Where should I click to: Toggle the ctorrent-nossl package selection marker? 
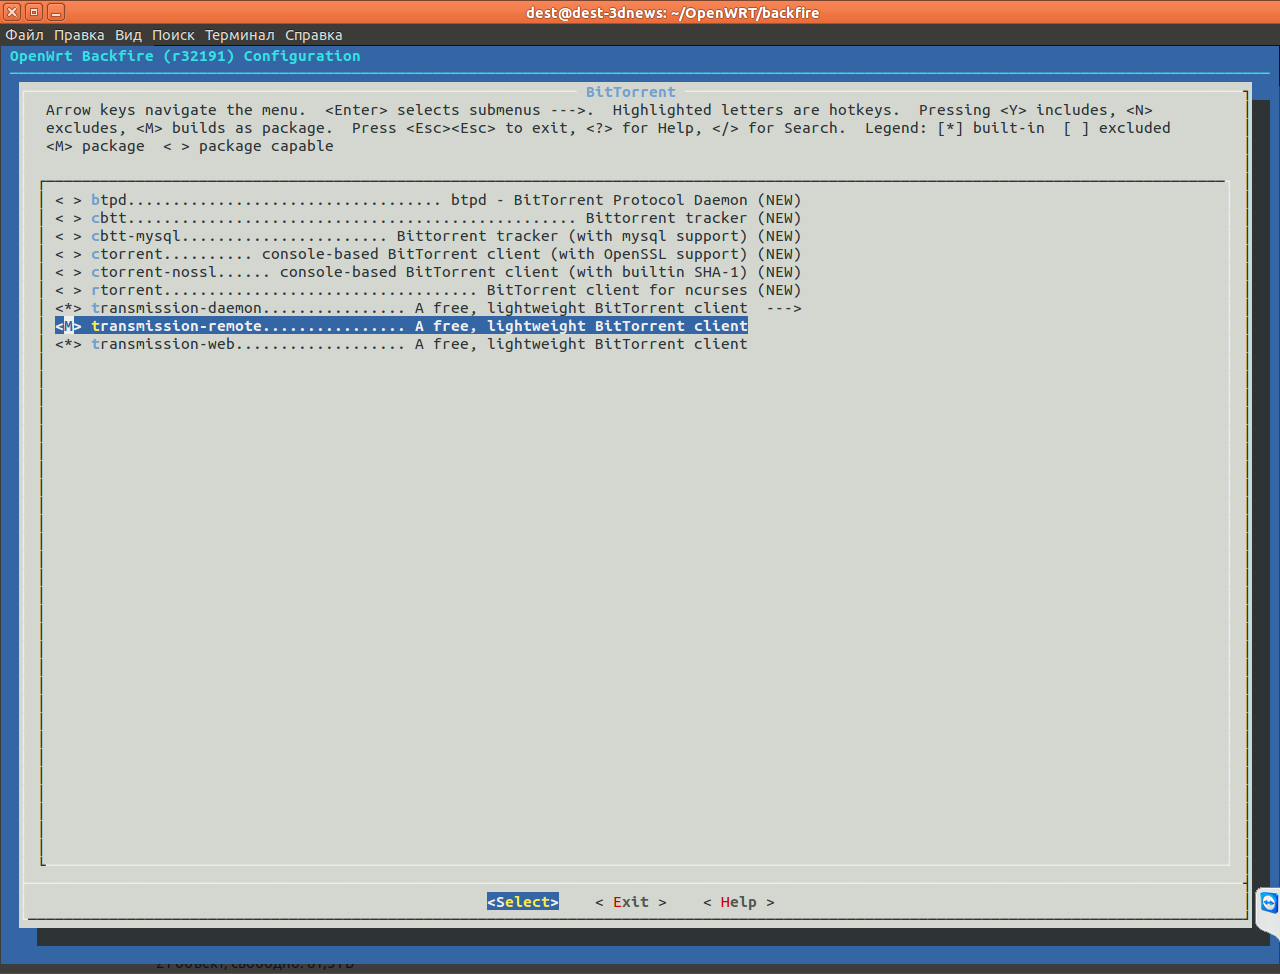click(x=68, y=272)
